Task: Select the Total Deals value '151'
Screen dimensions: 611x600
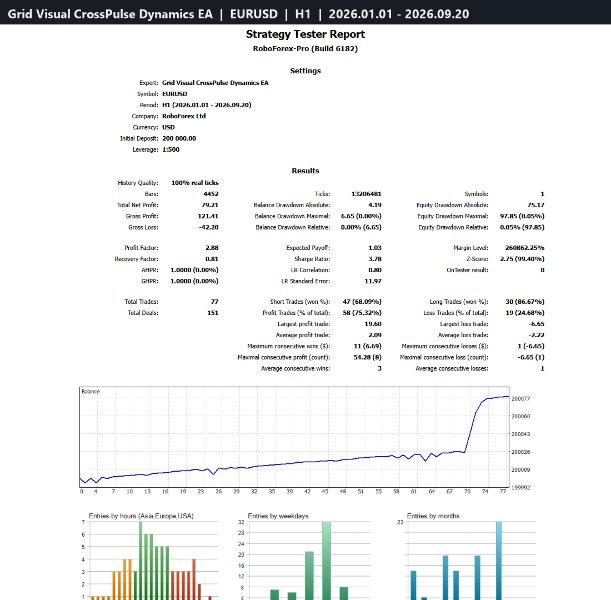Action: click(x=213, y=313)
